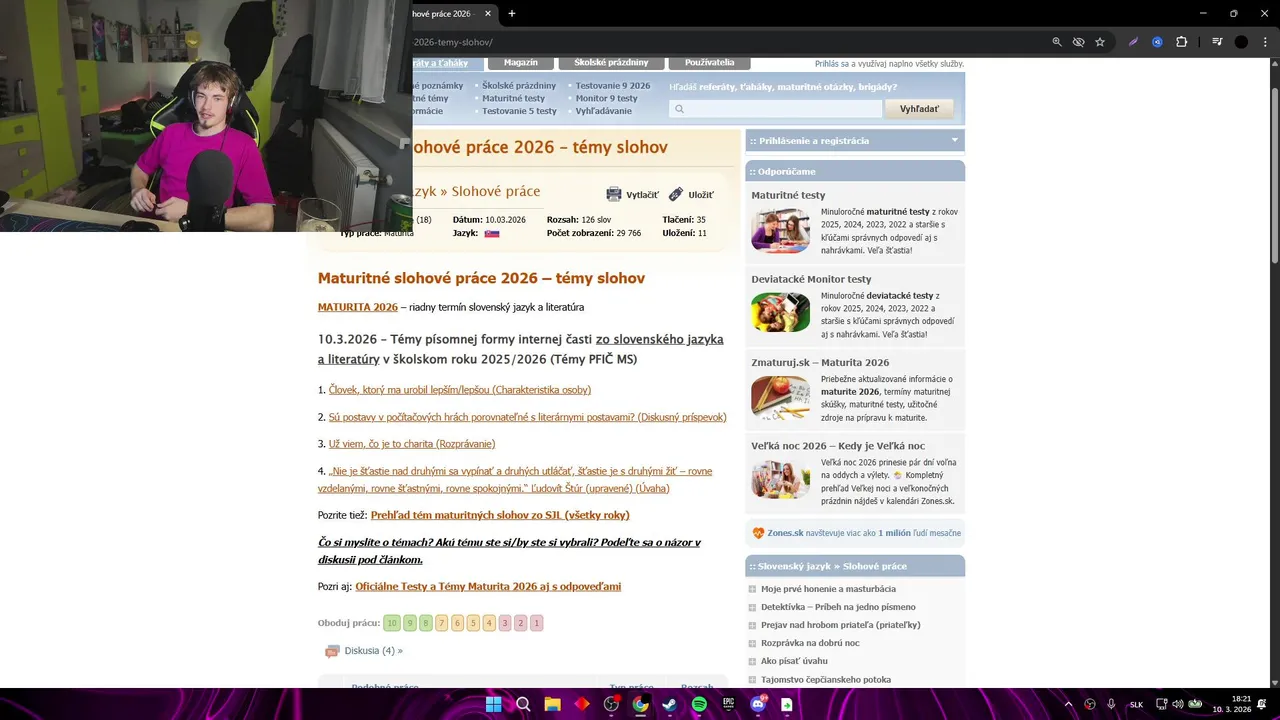
Task: Expand 'Tajomstvo čepčianskeho potoka' item
Action: tap(752, 680)
